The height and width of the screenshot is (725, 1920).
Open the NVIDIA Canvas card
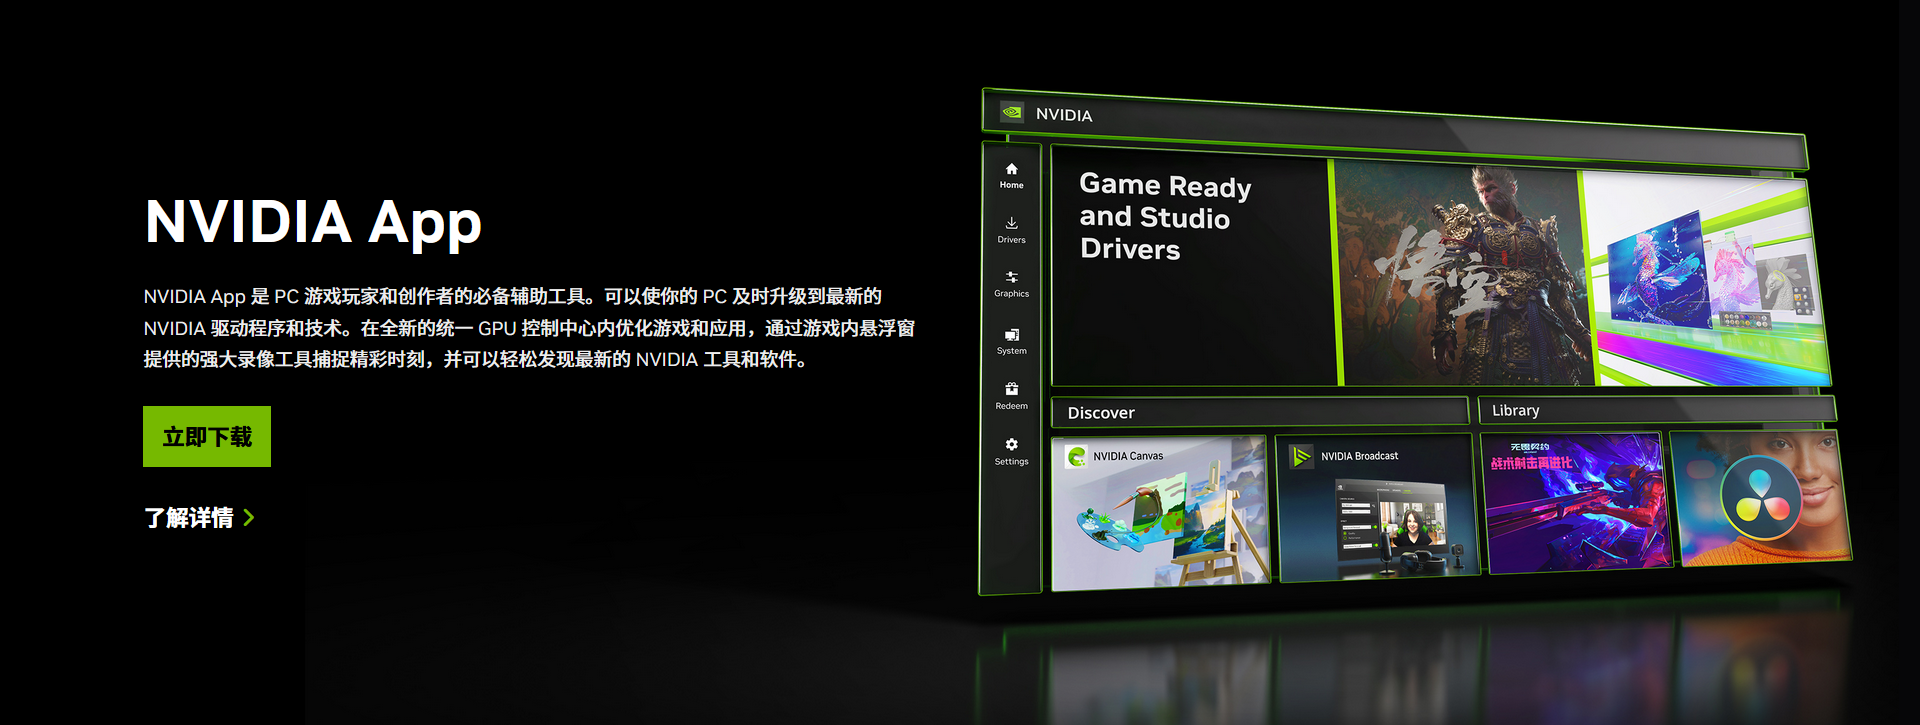coord(1160,511)
